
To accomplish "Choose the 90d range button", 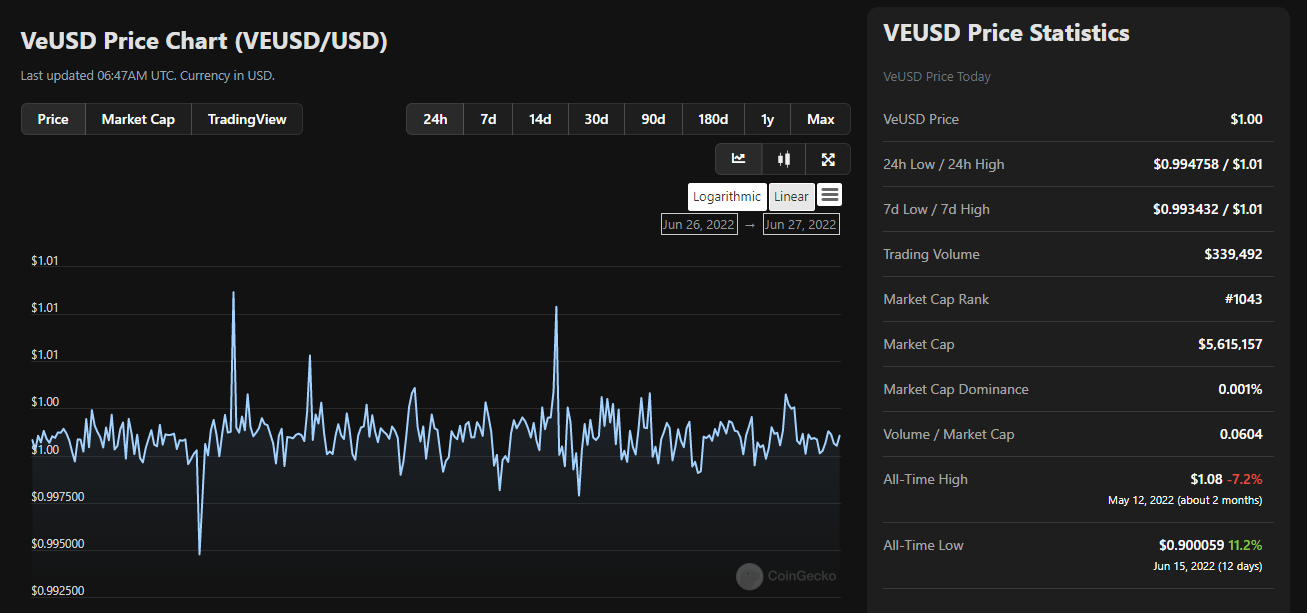I will coord(653,119).
